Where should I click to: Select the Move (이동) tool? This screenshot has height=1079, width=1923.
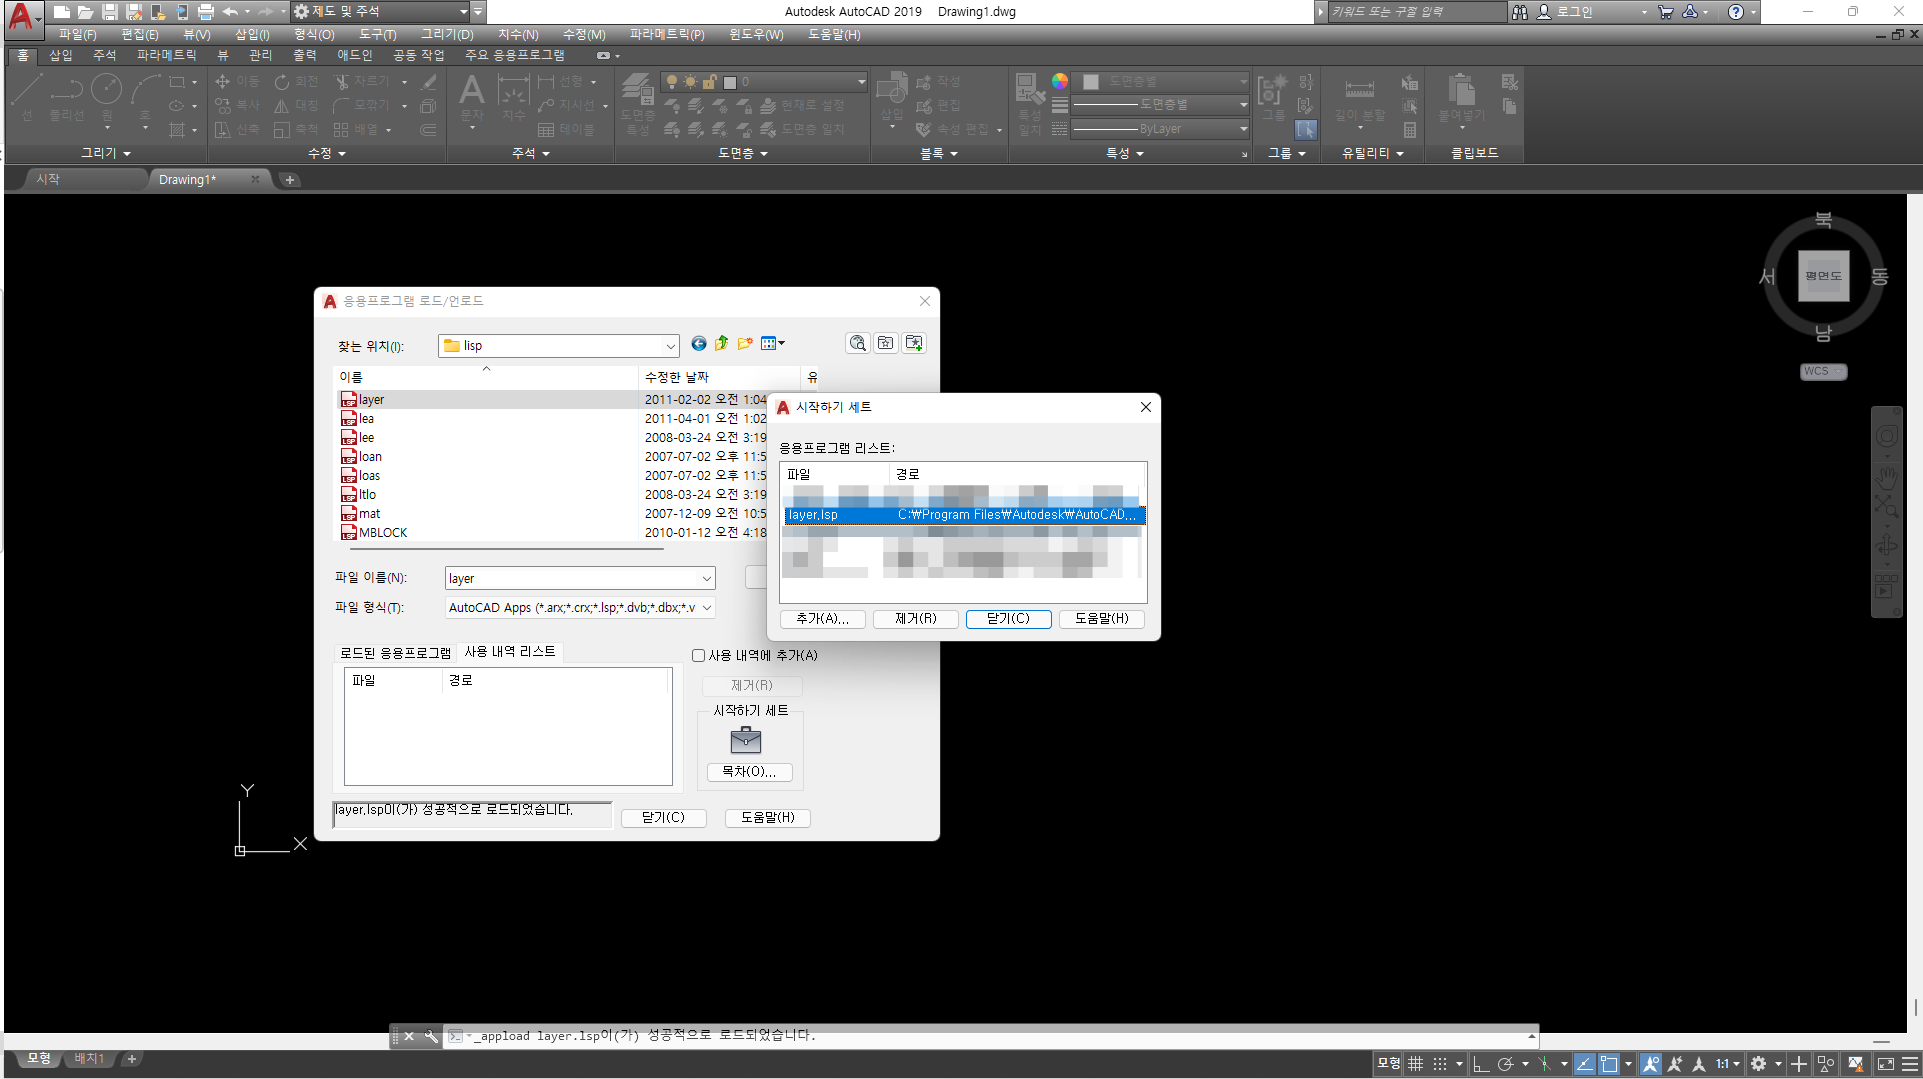click(x=237, y=81)
